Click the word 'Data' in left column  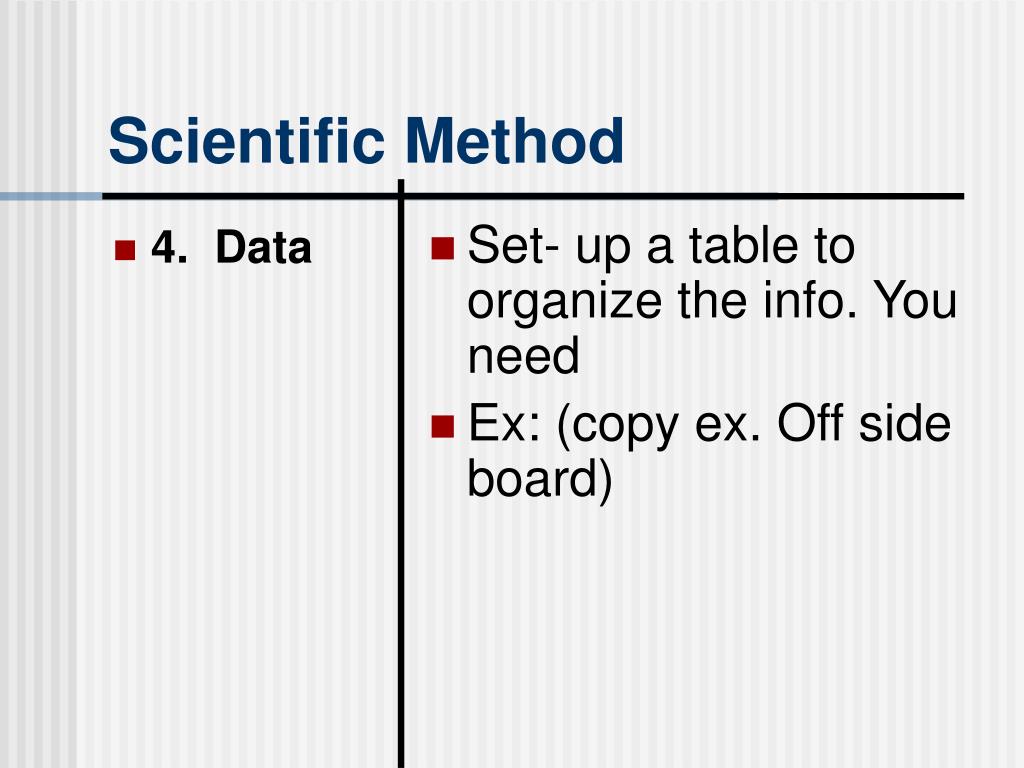264,248
